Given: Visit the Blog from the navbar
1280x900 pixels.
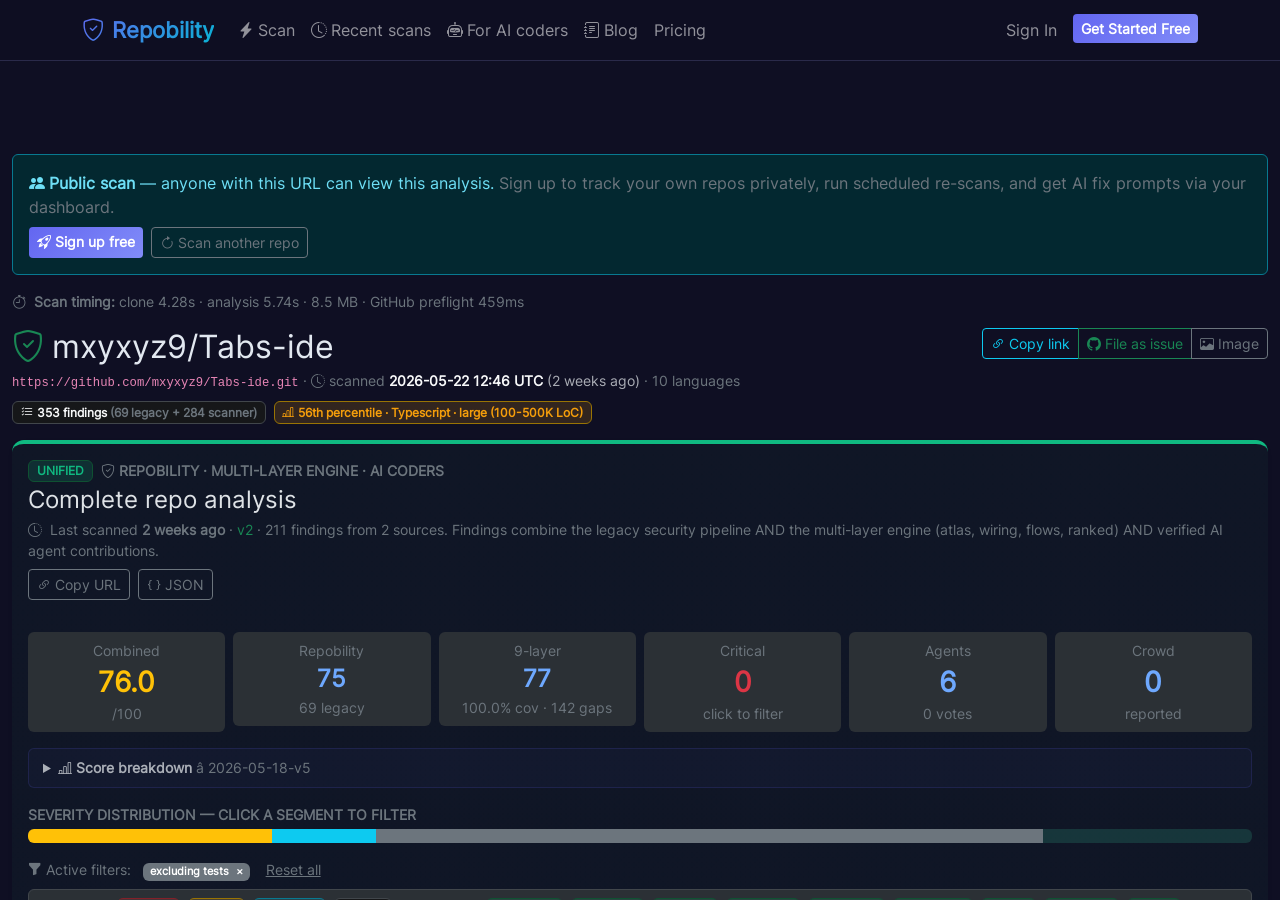Looking at the screenshot, I should coord(611,30).
